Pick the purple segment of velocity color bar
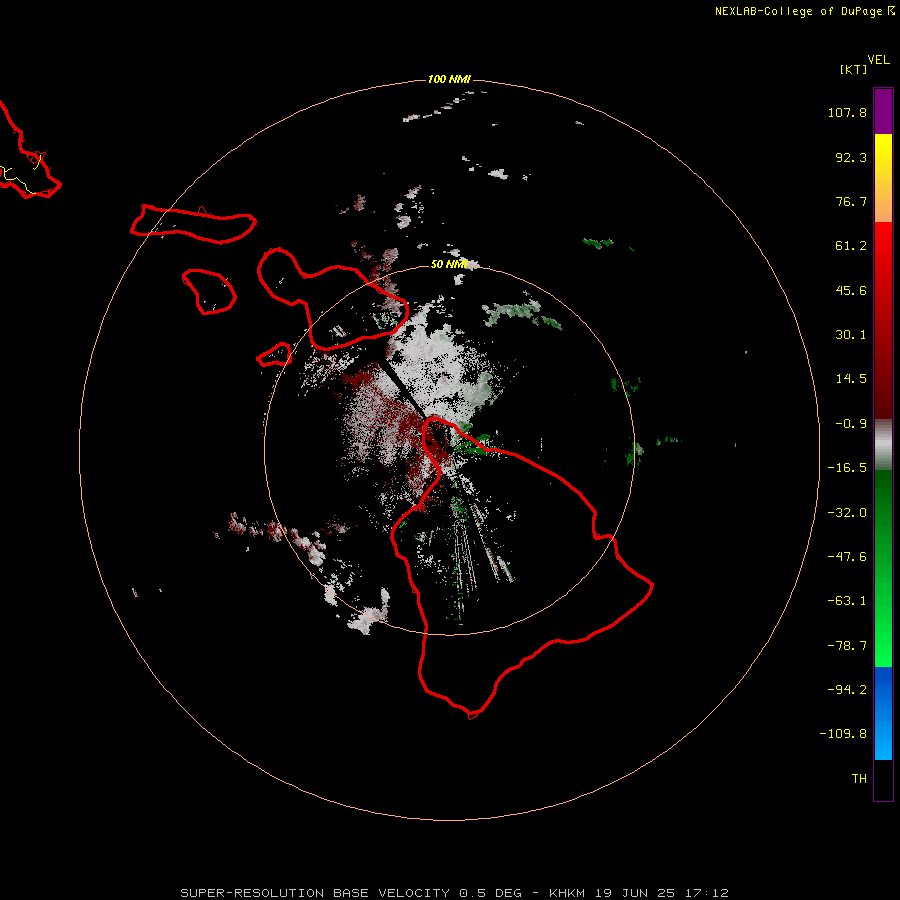The height and width of the screenshot is (900, 900). [883, 111]
